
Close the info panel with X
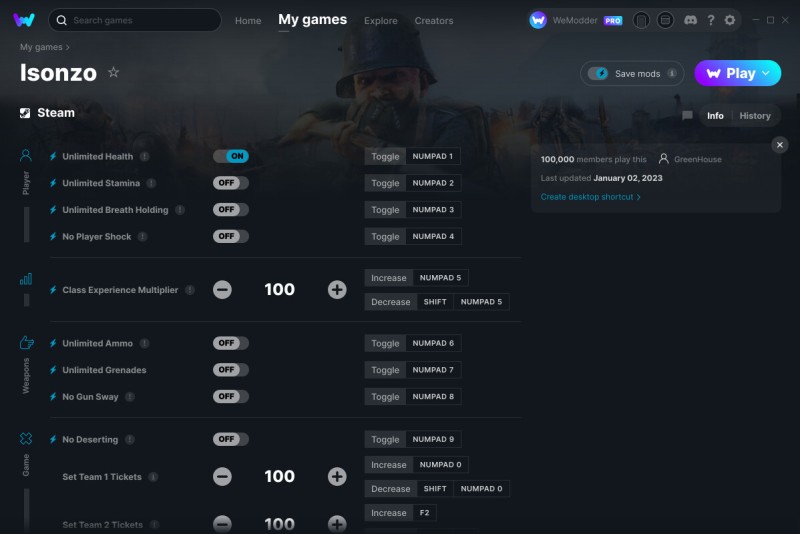[x=780, y=145]
